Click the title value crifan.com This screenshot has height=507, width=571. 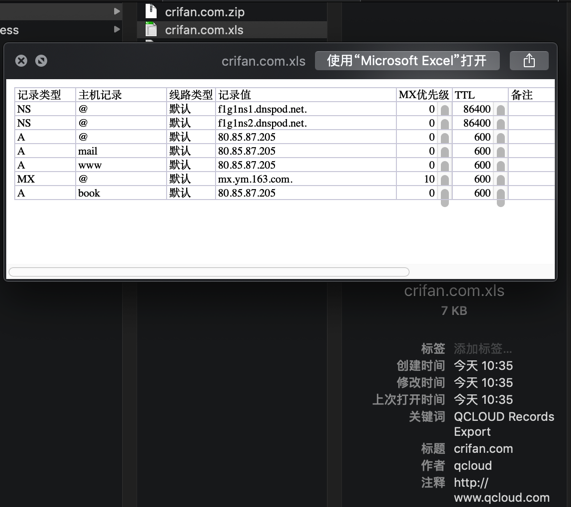pos(483,449)
